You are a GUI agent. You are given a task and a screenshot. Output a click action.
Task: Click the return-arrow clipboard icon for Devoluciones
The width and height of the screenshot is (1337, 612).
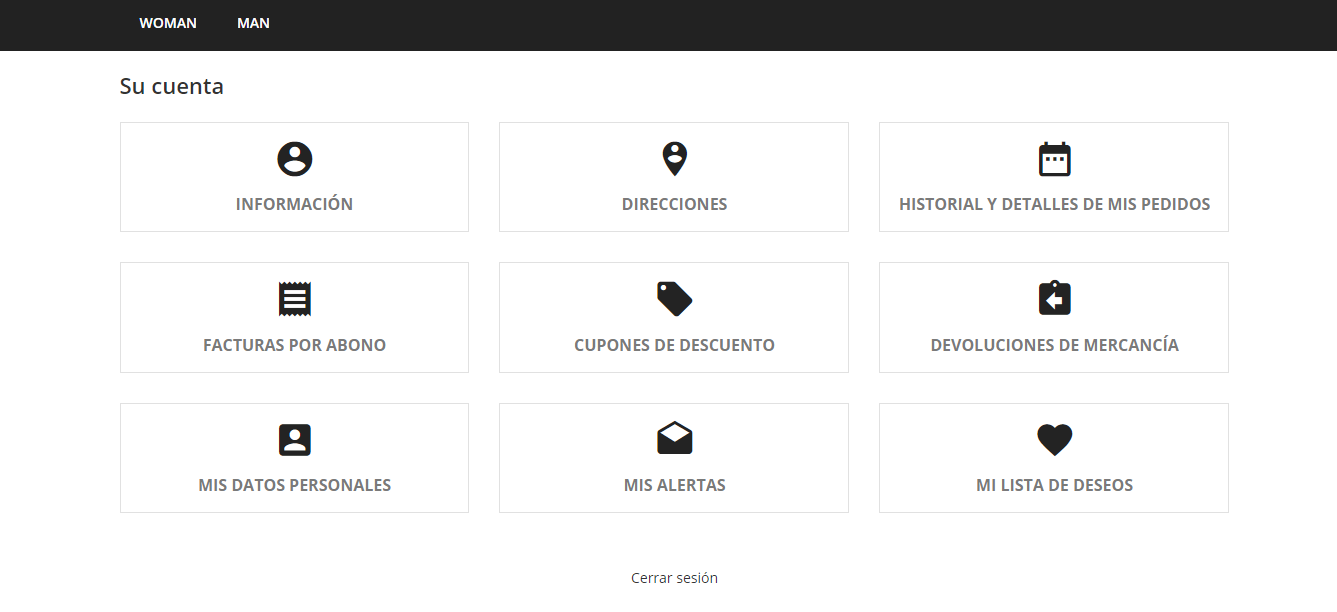click(1054, 299)
